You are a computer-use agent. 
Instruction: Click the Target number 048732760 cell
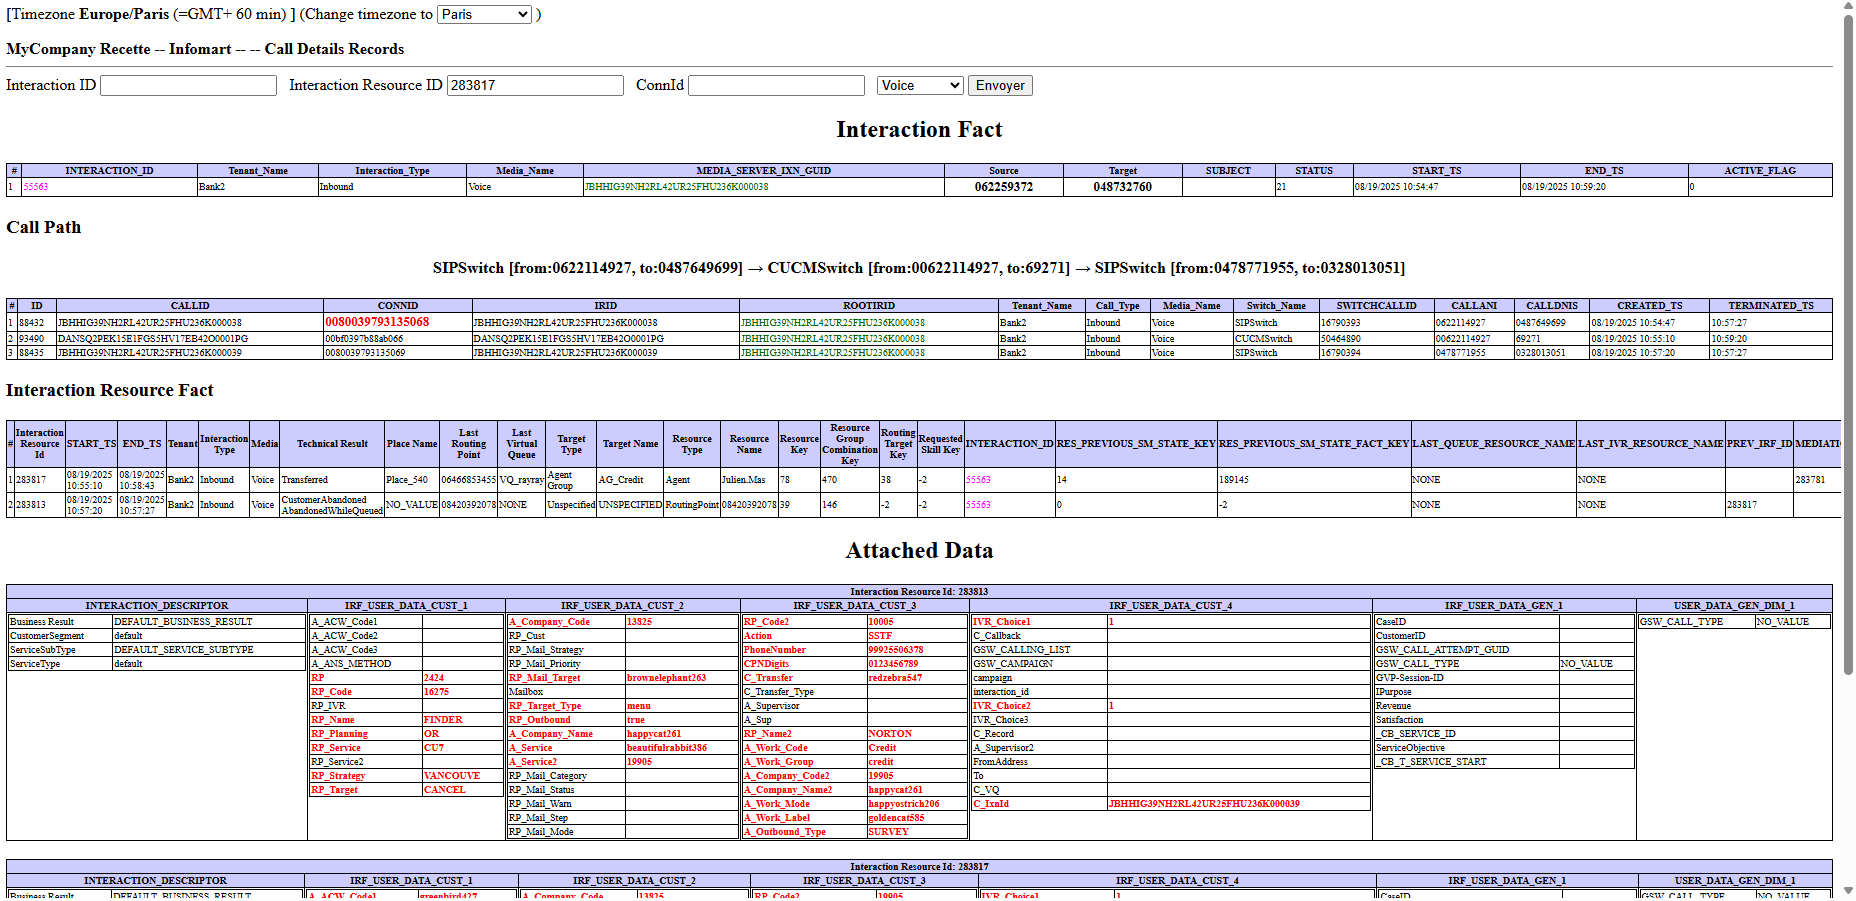1122,187
